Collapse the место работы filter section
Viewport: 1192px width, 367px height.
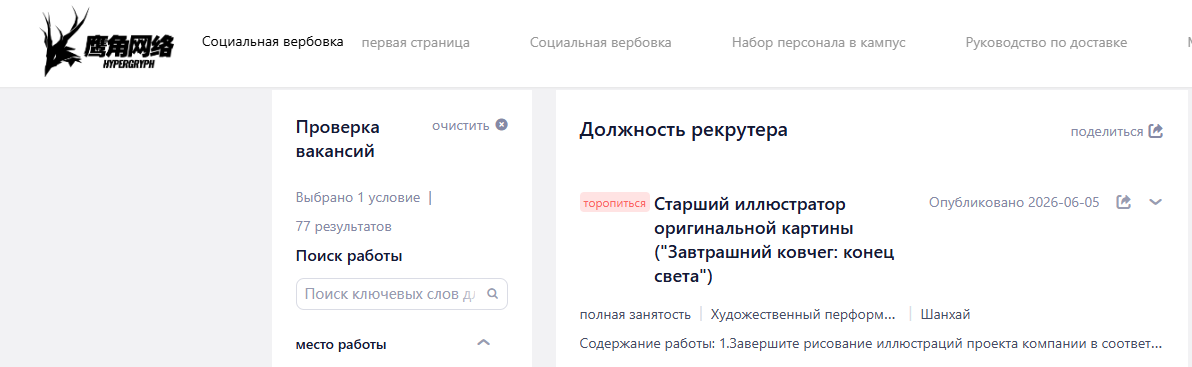(483, 343)
